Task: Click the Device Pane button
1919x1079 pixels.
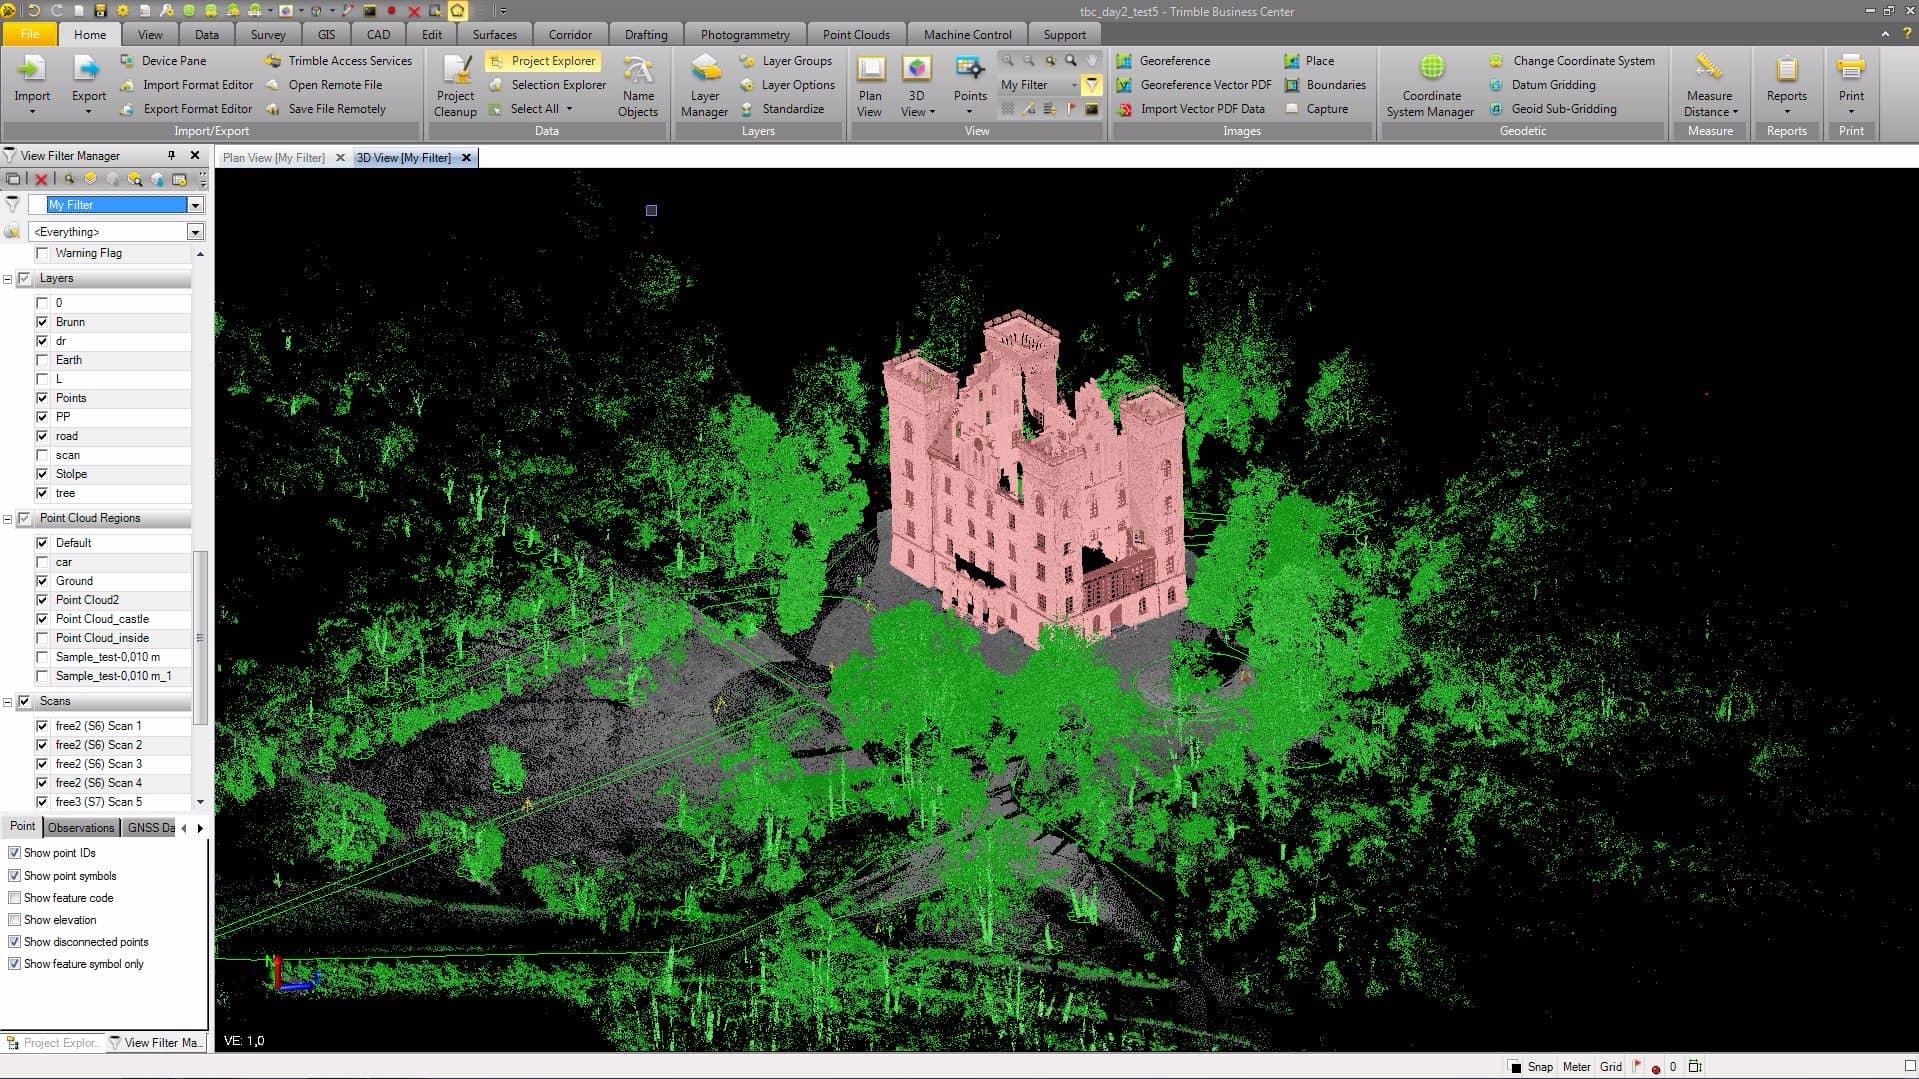Action: [163, 61]
